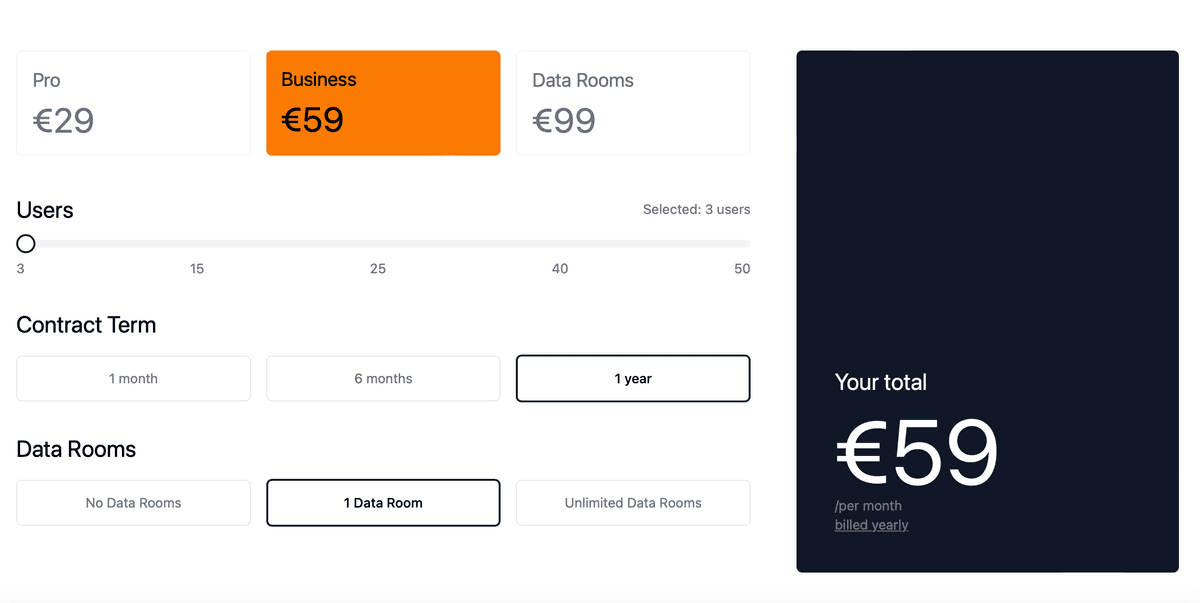Screen dimensions: 1200x603
Task: Click the €59 total price display
Action: [916, 451]
